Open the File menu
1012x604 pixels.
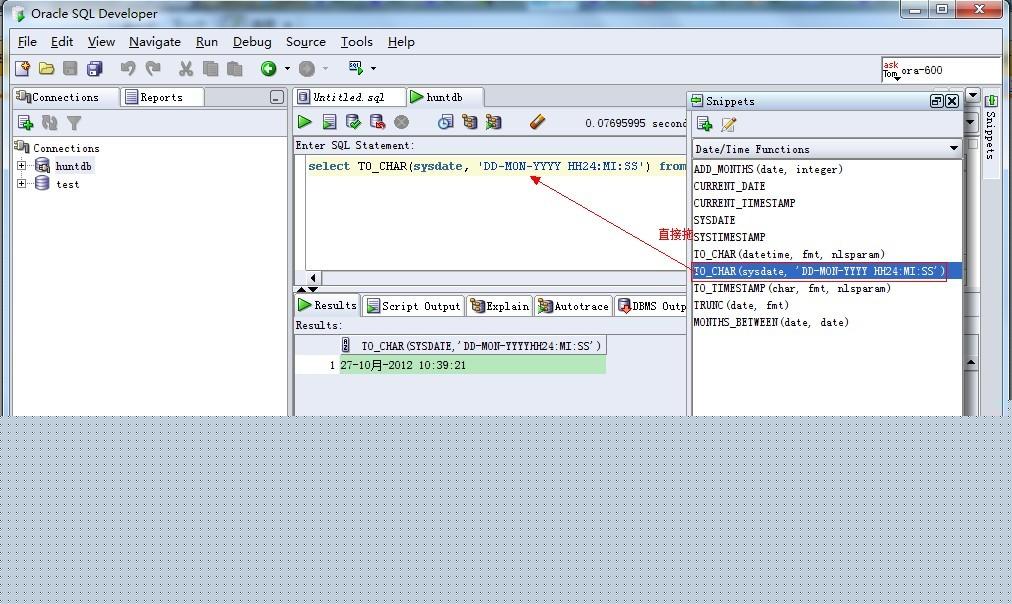point(27,42)
